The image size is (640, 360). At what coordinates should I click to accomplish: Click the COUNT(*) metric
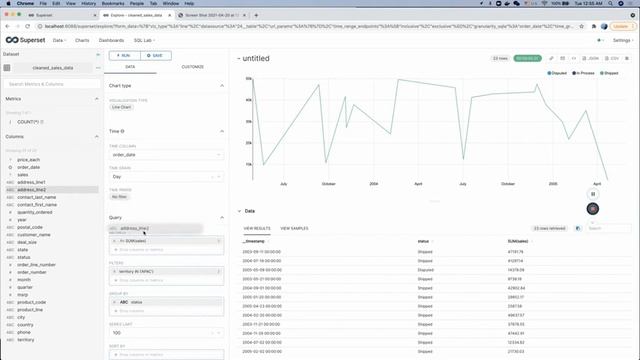pos(28,122)
